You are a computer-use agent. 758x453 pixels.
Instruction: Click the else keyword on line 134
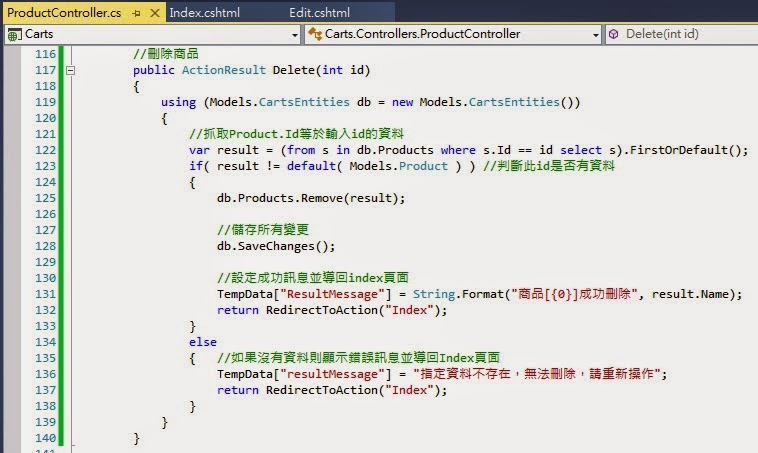[203, 342]
